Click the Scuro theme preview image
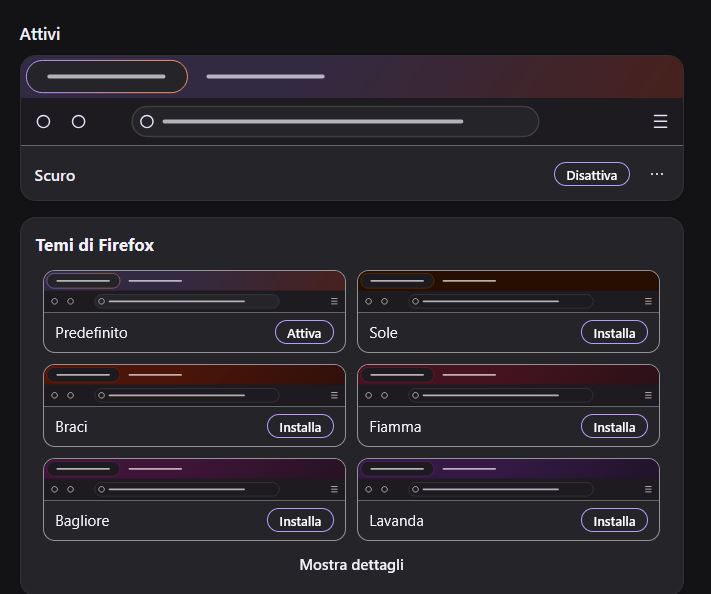 (352, 100)
